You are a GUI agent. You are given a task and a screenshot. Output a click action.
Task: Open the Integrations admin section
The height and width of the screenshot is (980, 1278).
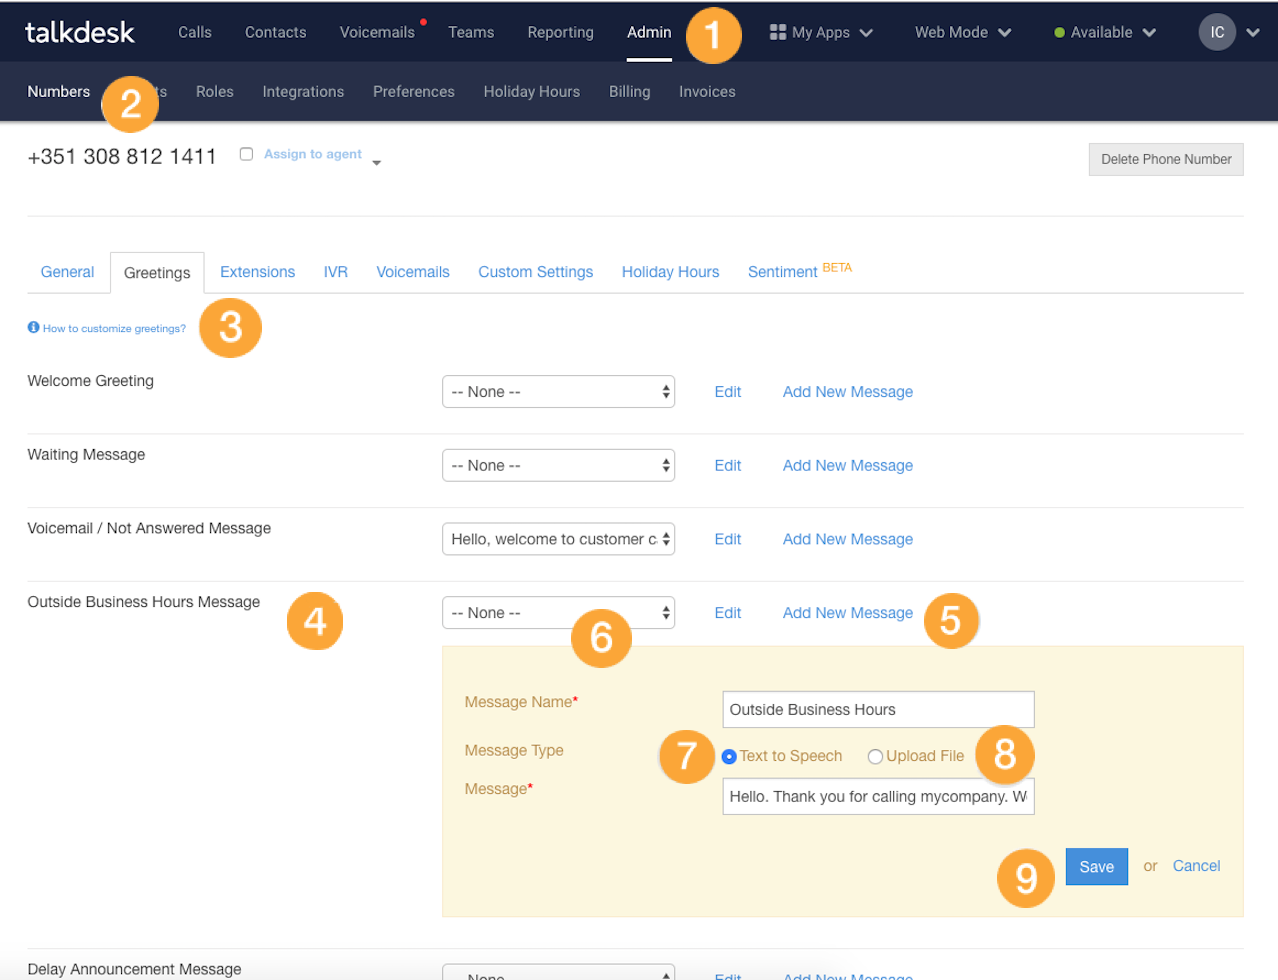click(303, 91)
